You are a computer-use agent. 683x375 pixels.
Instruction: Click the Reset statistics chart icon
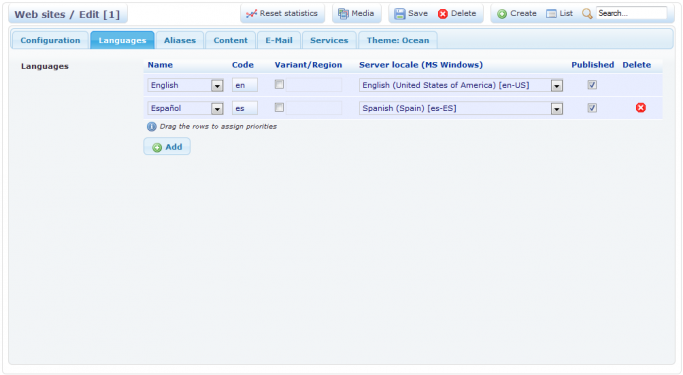pos(251,14)
